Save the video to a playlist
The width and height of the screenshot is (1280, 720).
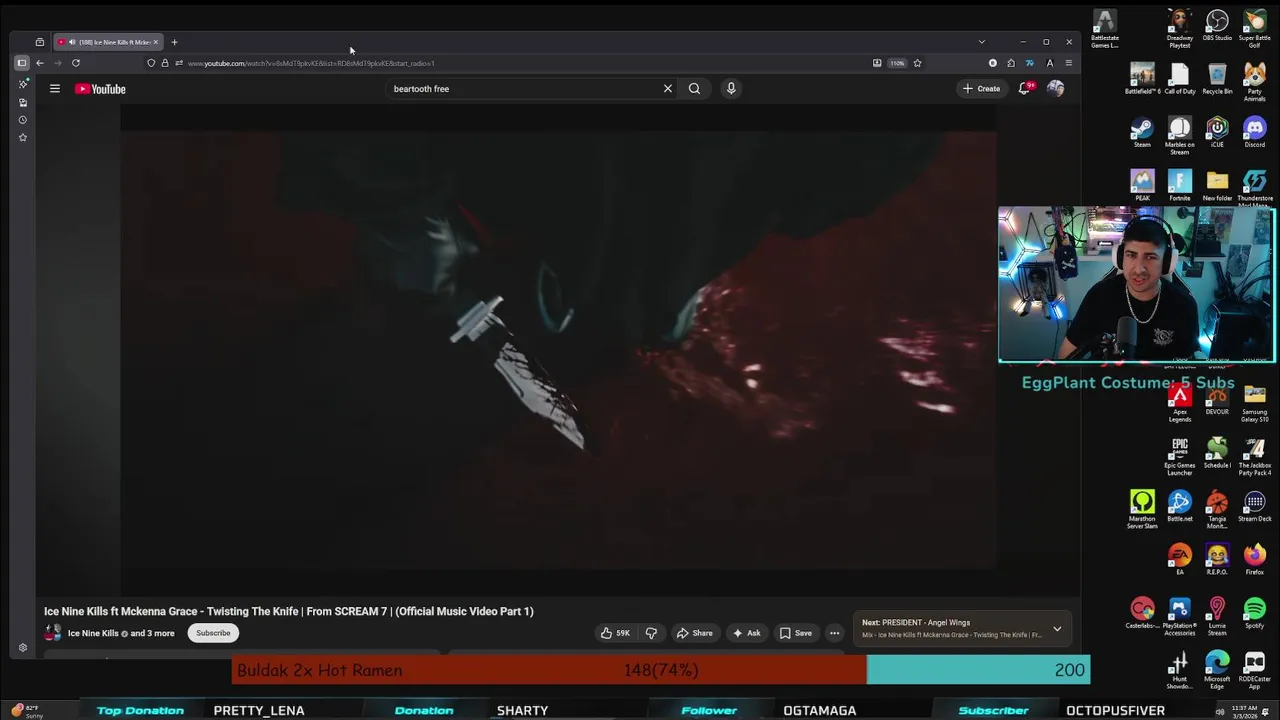click(x=796, y=633)
